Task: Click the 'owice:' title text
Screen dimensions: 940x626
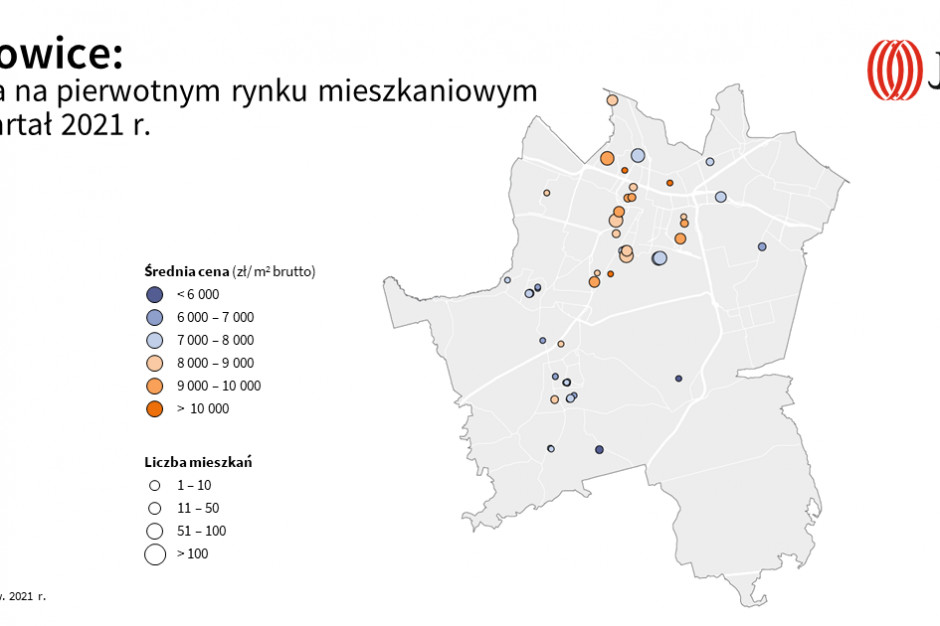Action: (x=61, y=54)
